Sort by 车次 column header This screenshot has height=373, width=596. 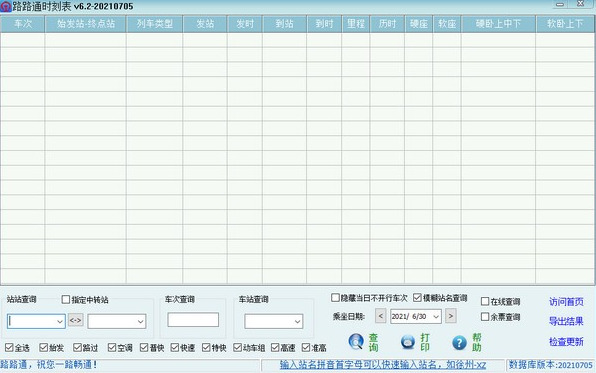(23, 24)
